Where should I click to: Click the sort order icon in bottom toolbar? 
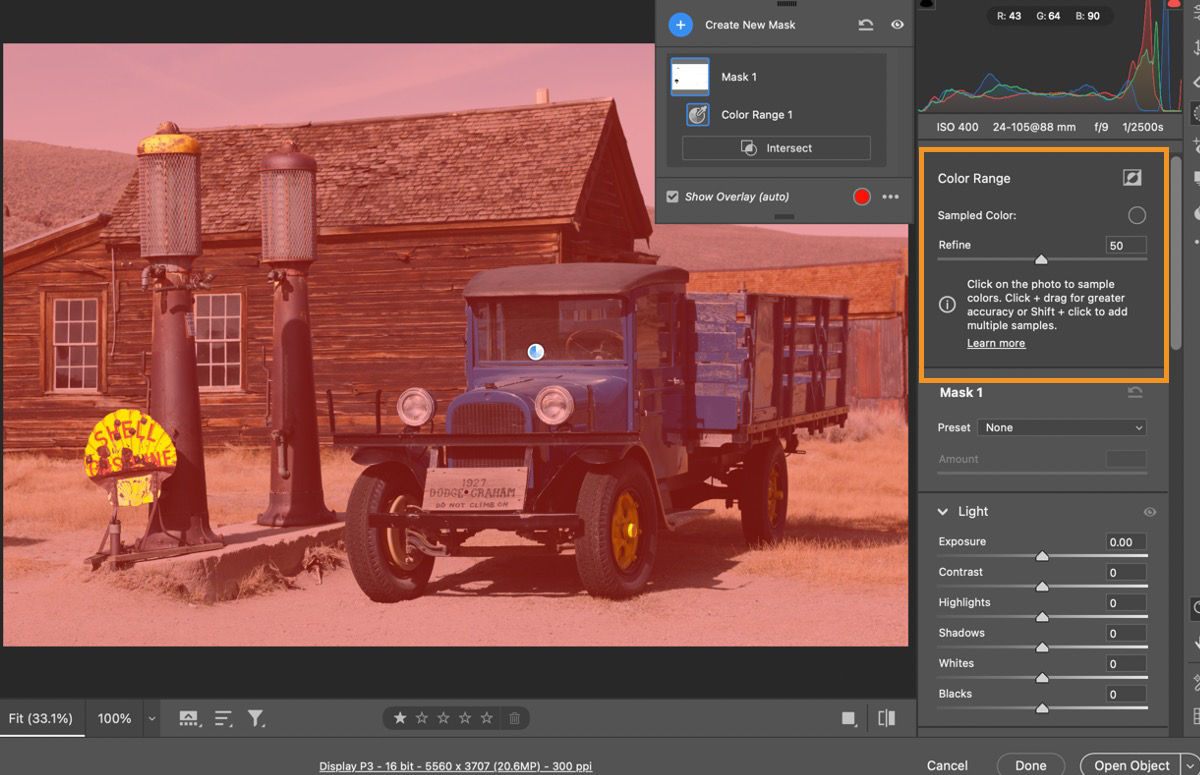(x=222, y=718)
